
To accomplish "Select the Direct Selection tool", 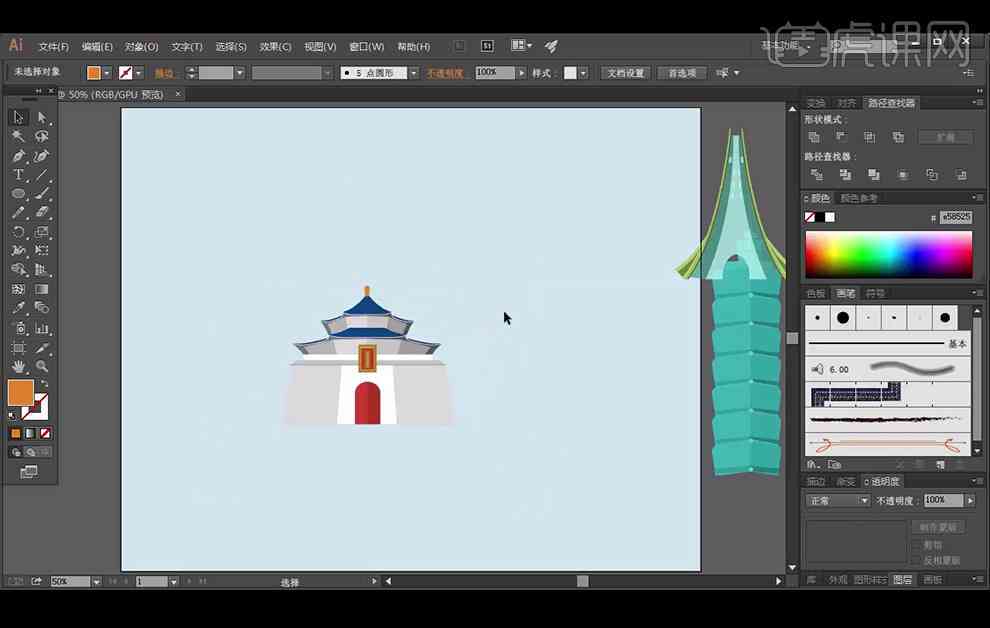I will [42, 117].
